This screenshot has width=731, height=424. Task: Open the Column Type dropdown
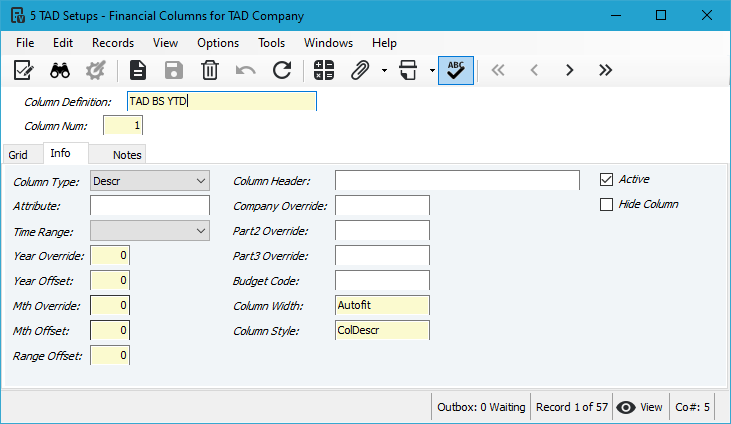pos(150,181)
